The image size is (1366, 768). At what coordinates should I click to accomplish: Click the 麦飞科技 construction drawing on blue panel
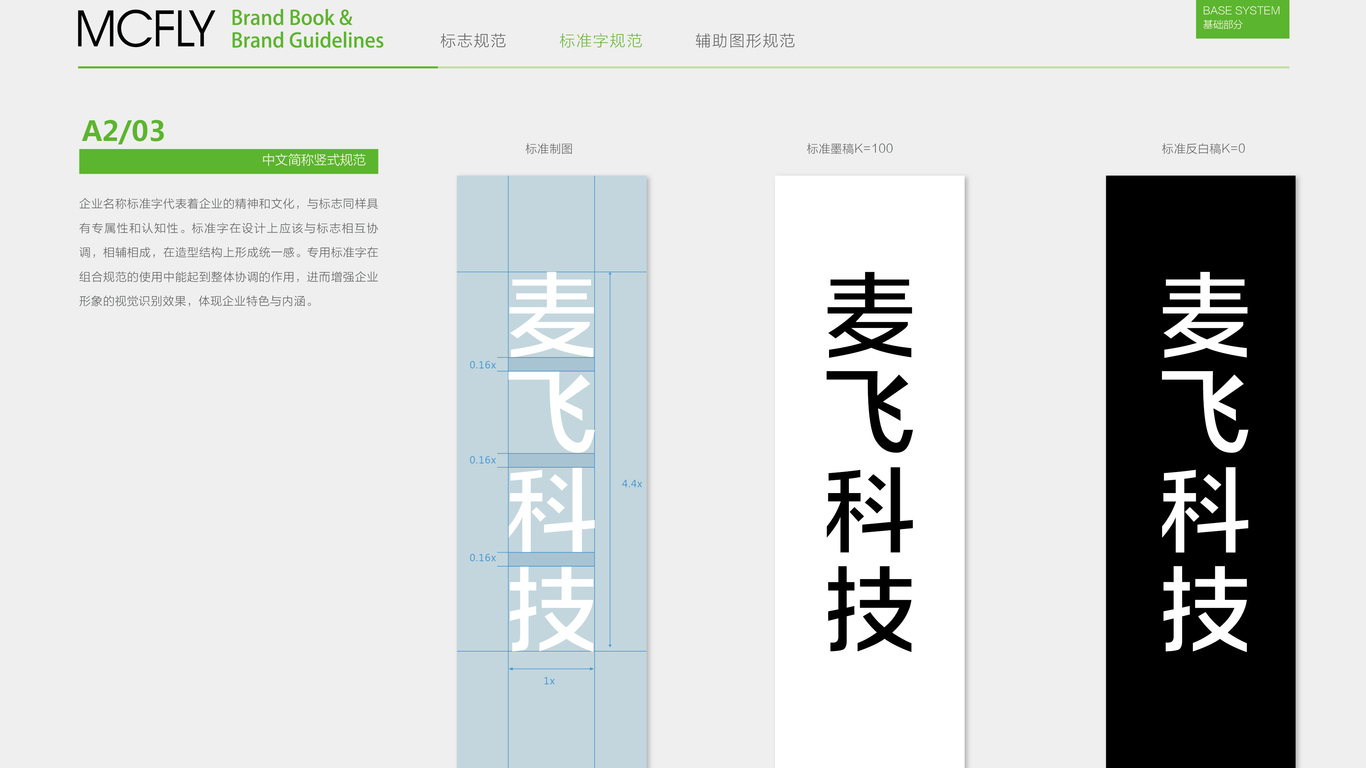(552, 472)
